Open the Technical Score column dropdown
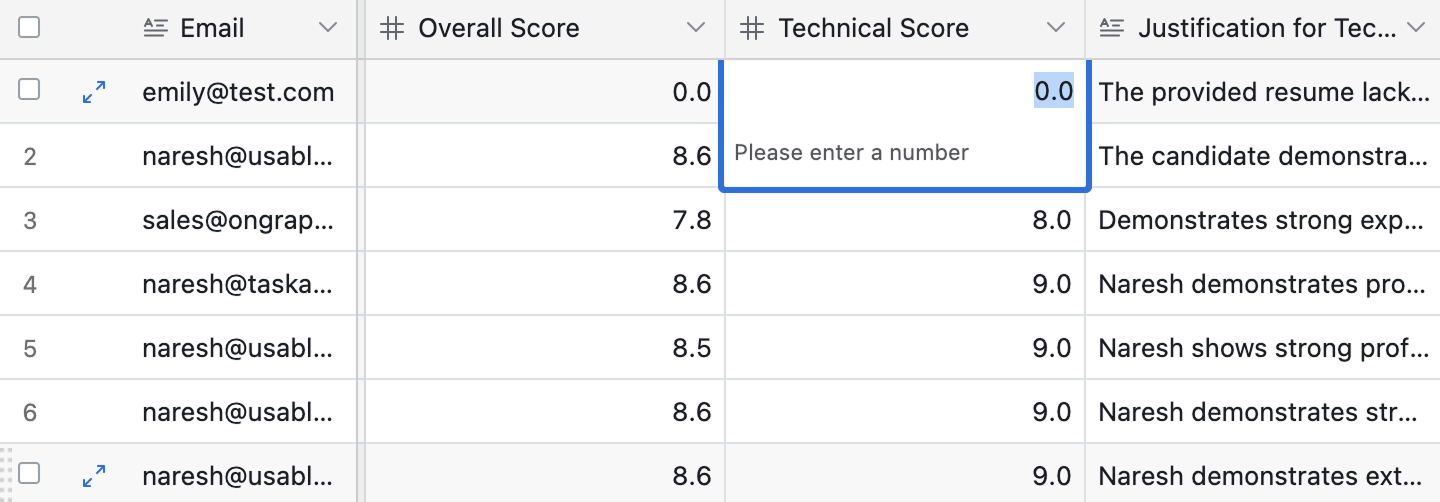 (1057, 29)
